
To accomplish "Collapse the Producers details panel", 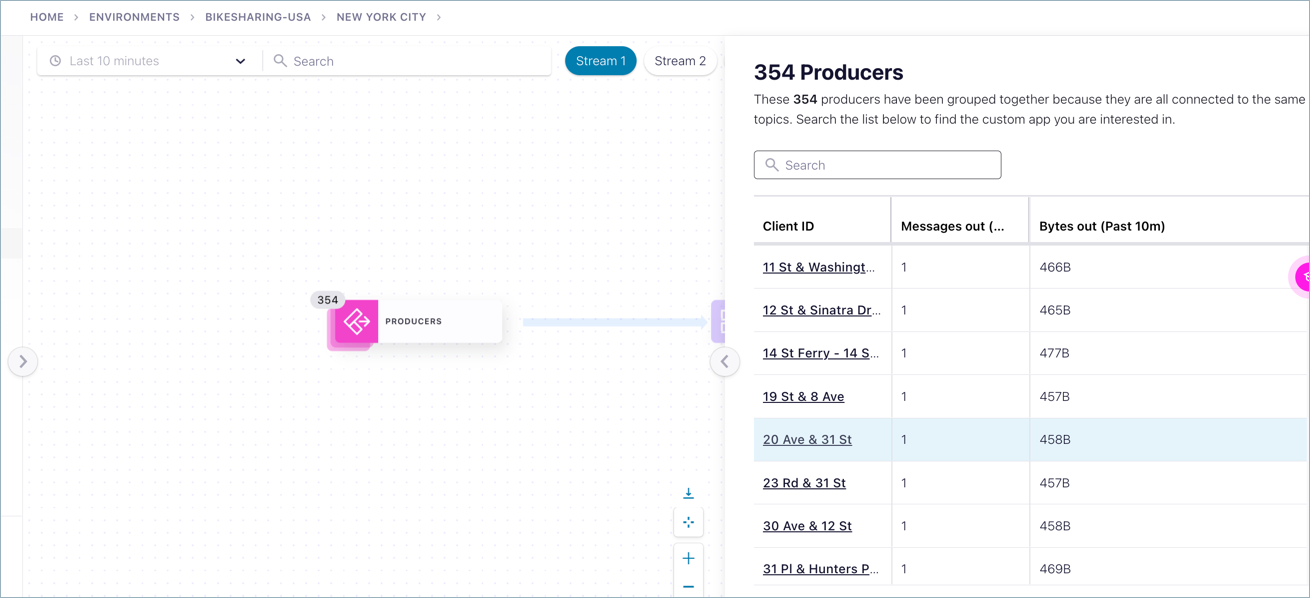I will 725,361.
